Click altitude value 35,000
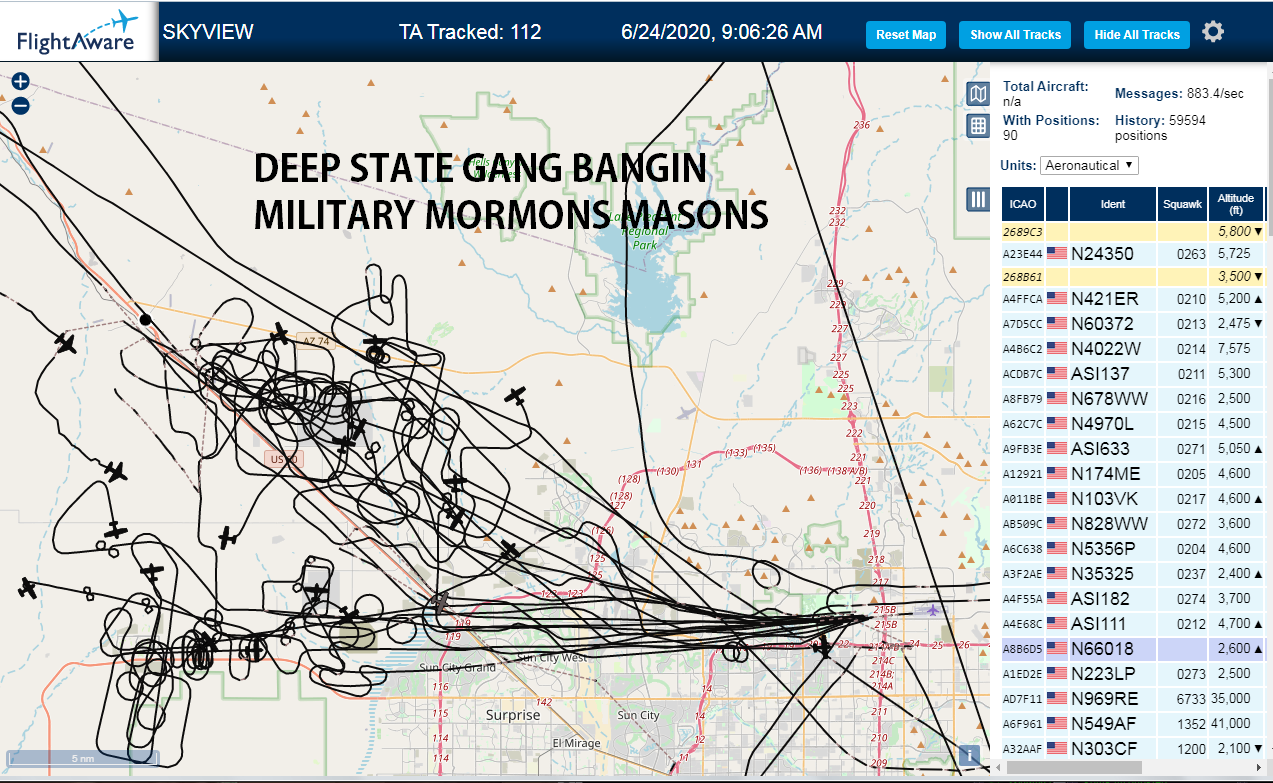 (1233, 698)
